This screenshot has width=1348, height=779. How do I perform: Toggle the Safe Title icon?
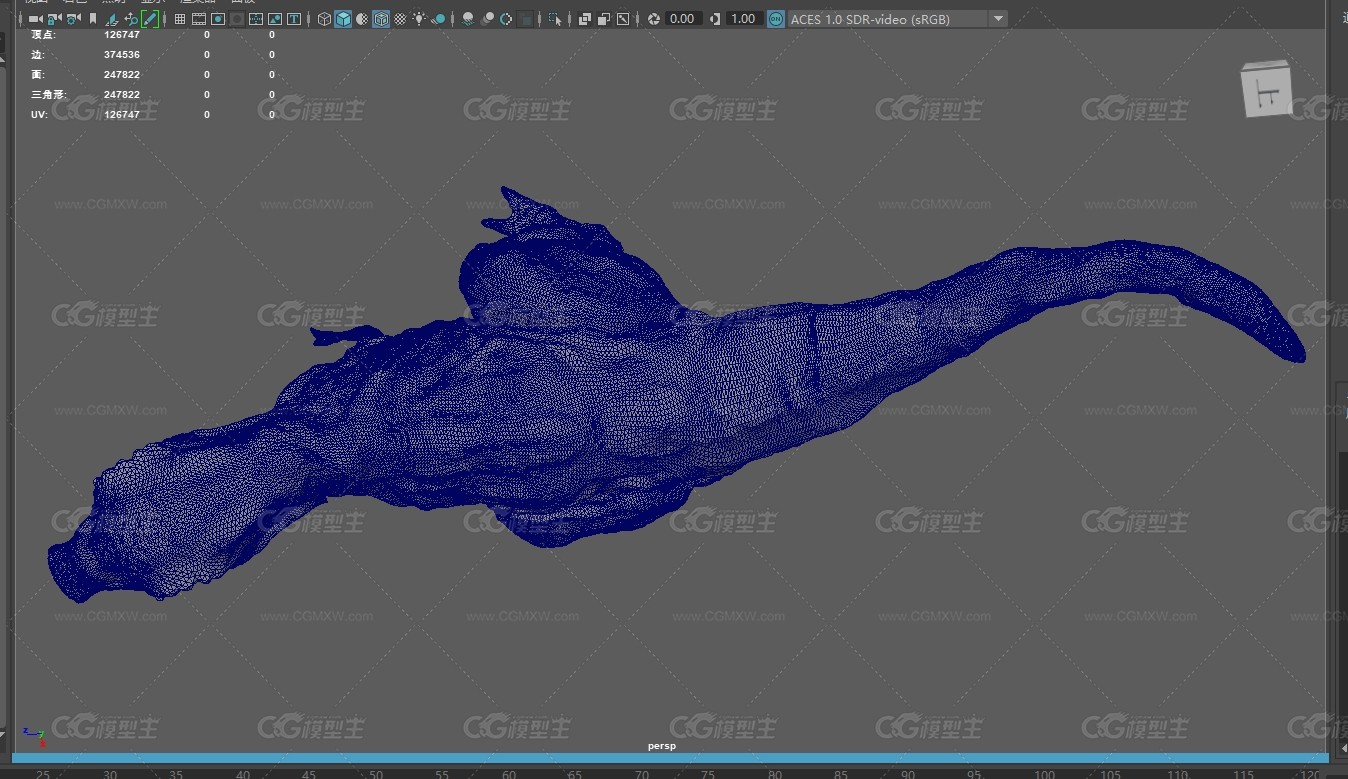(294, 19)
